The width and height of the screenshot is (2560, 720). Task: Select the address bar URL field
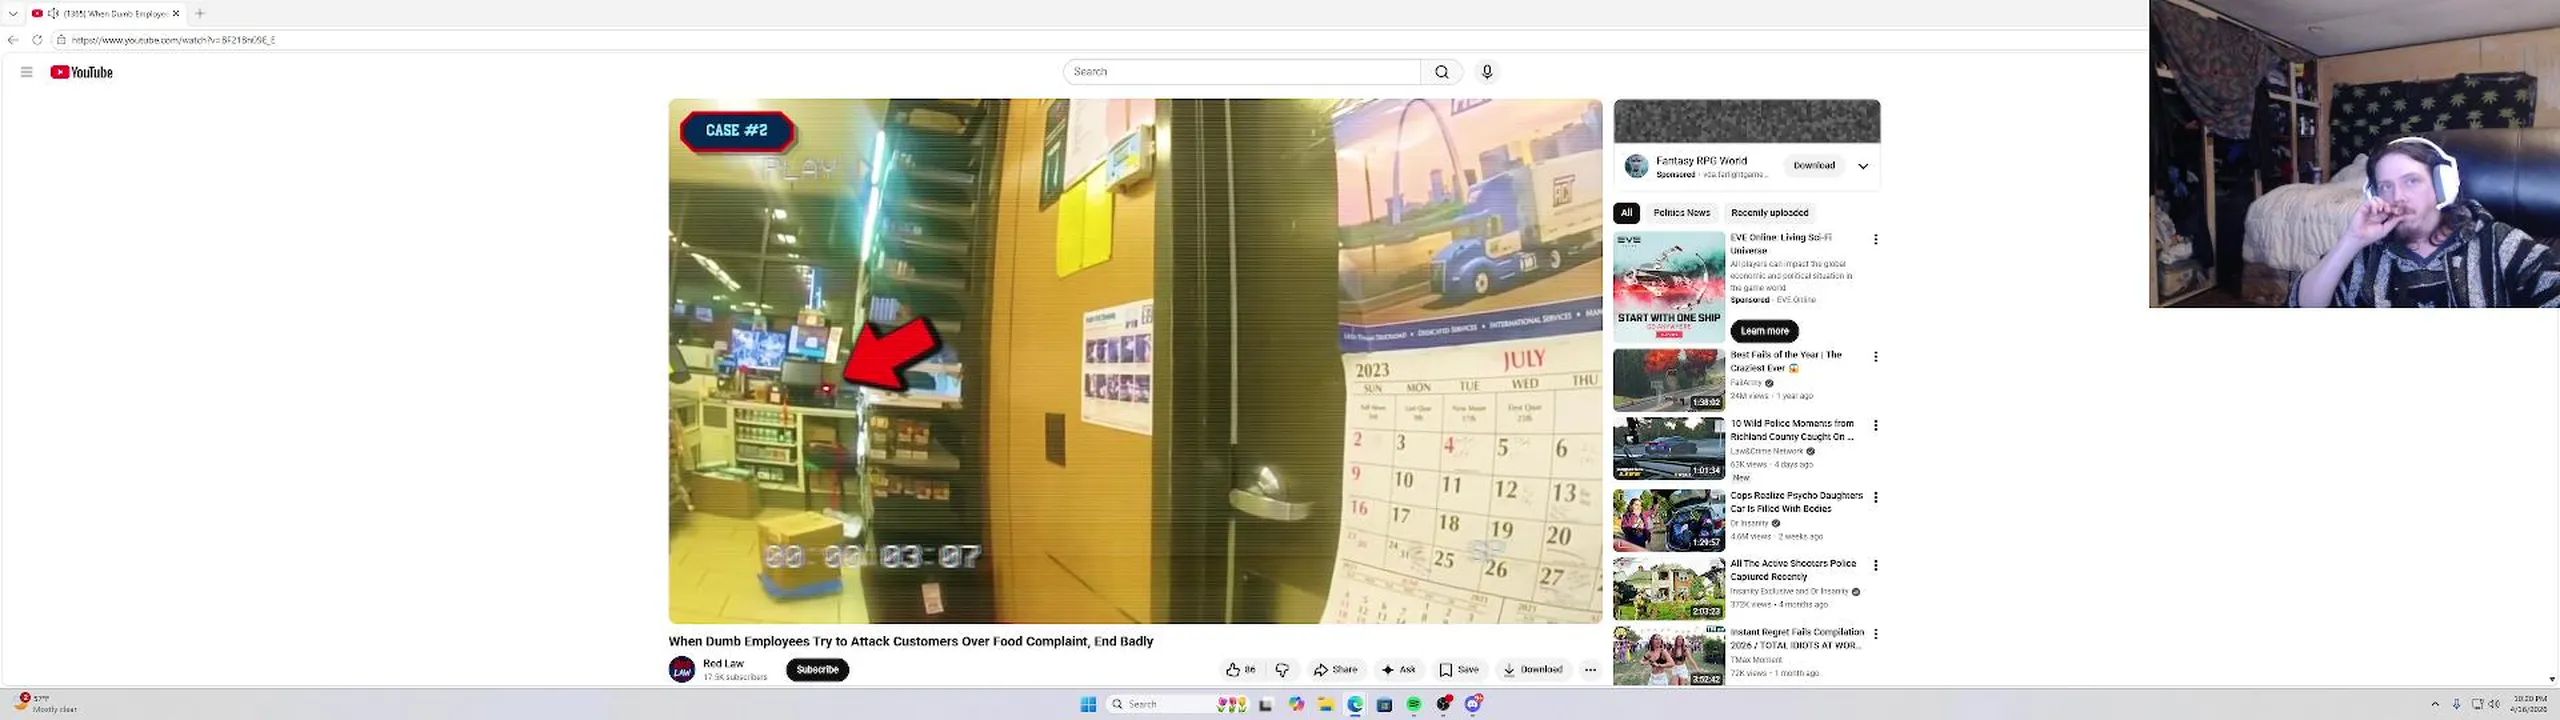point(1100,40)
